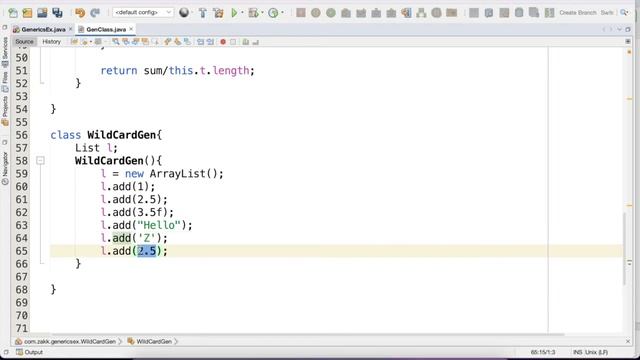Click the vertical editor scrollbar thumb

point(624,249)
